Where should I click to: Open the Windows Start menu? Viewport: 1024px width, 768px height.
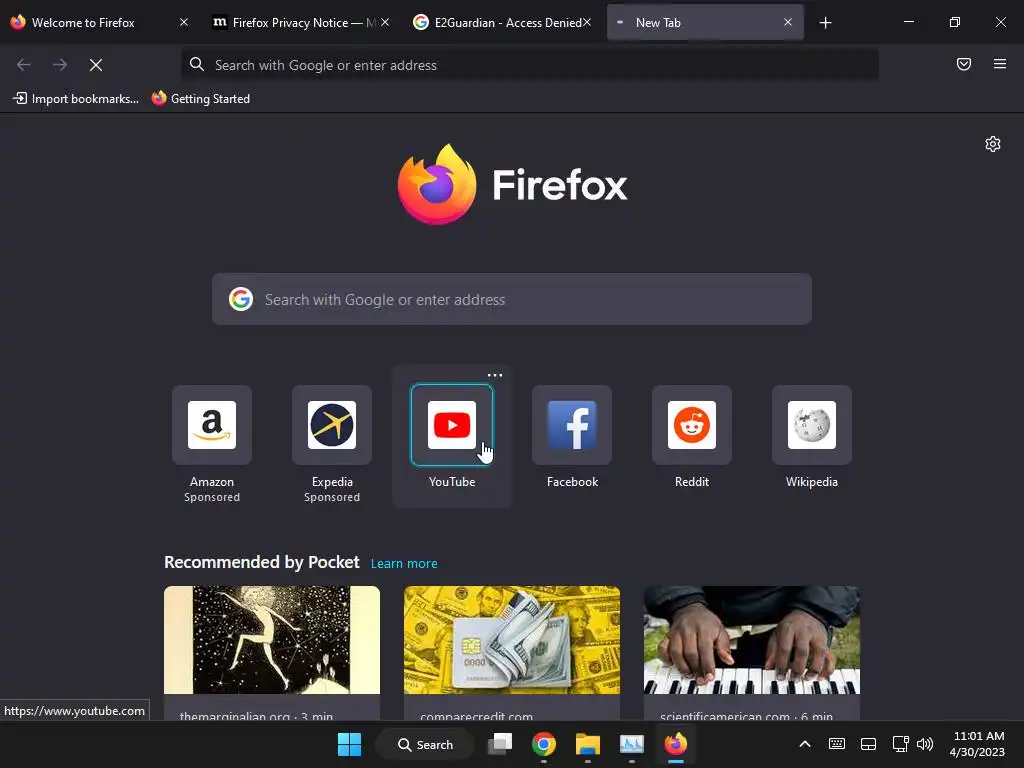pyautogui.click(x=349, y=744)
